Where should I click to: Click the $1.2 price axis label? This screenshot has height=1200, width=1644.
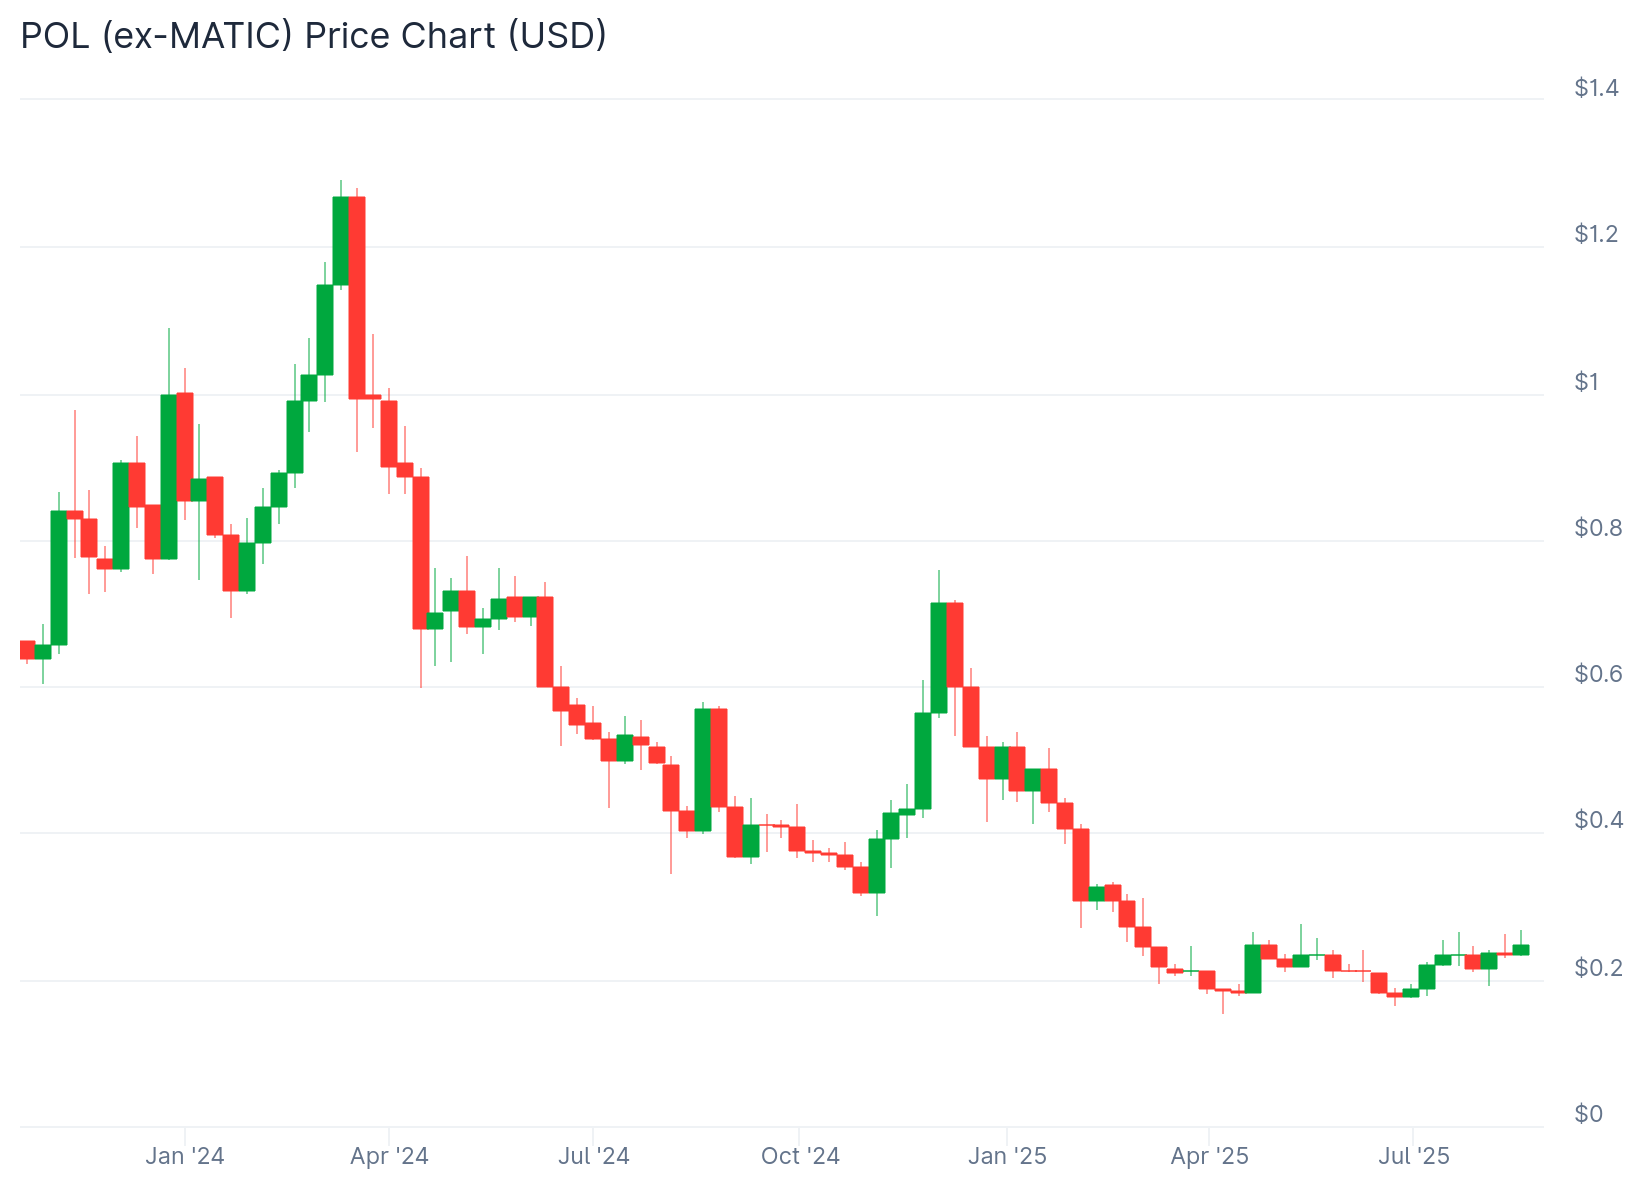click(1596, 234)
